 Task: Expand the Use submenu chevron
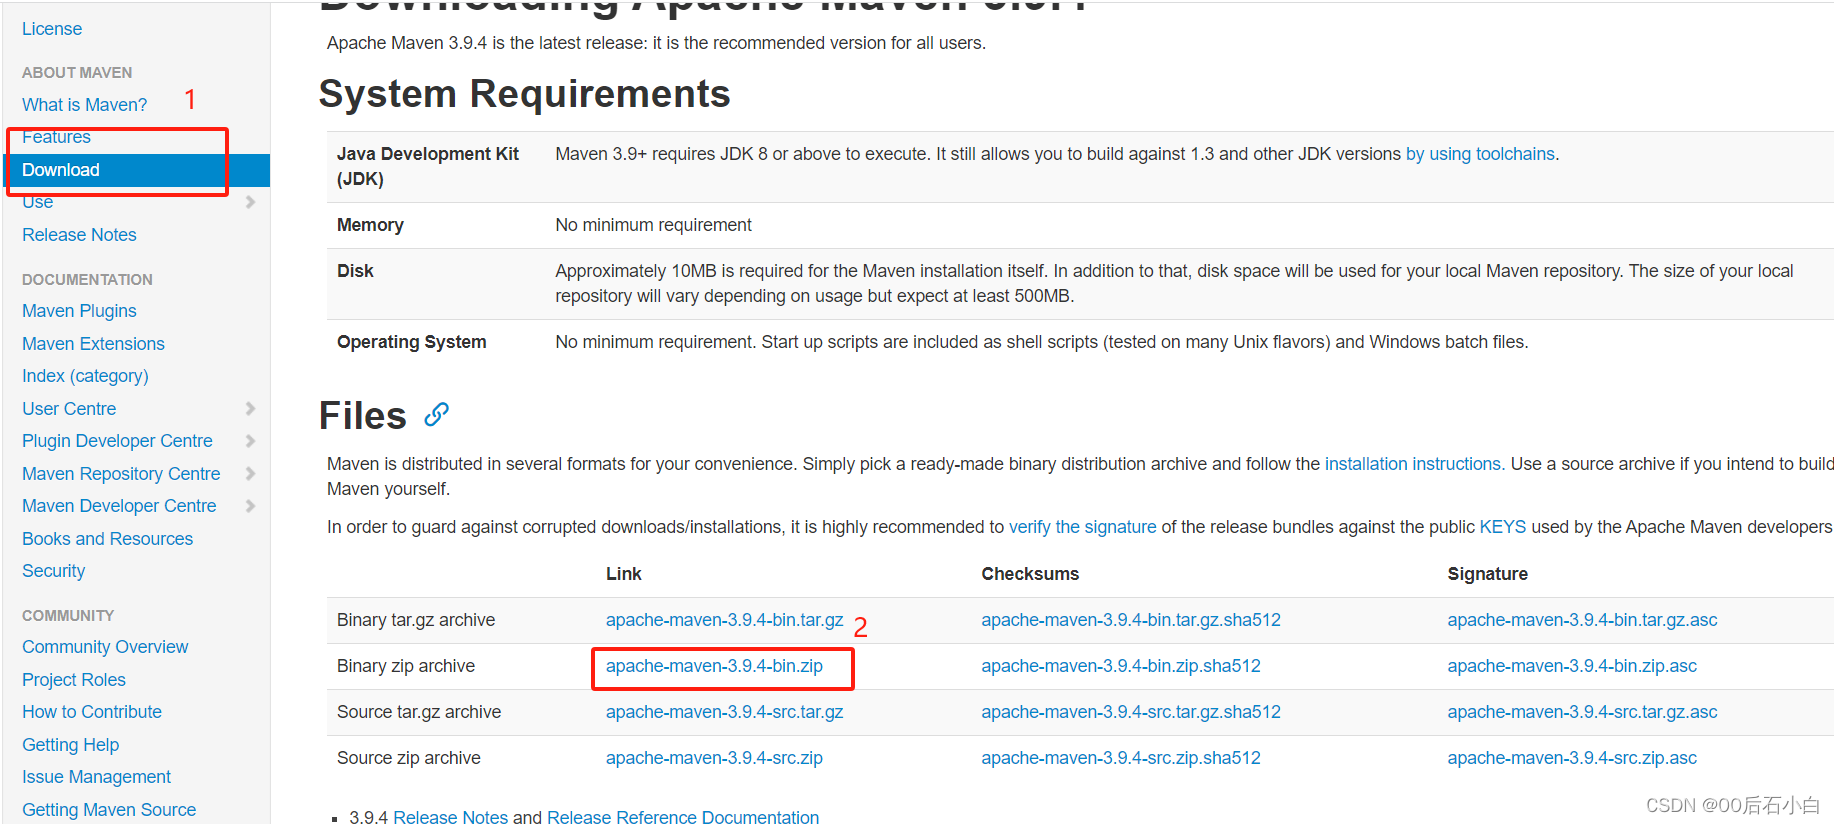coord(250,202)
